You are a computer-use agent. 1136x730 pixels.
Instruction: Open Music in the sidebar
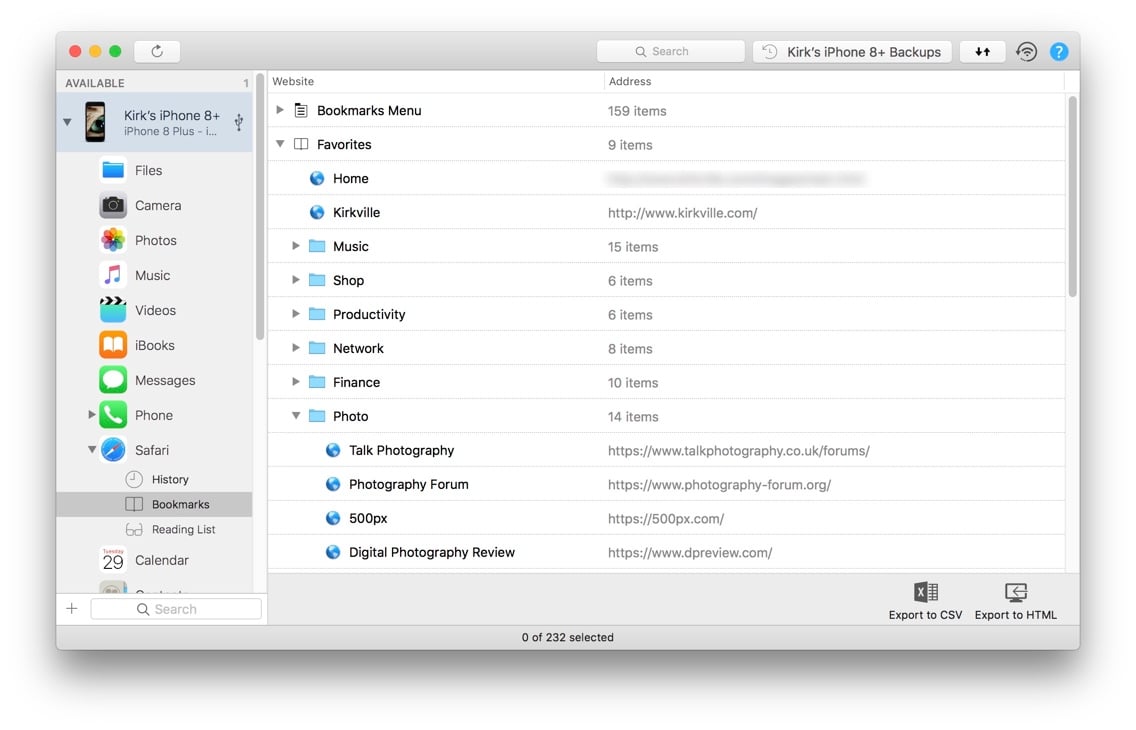(x=152, y=275)
